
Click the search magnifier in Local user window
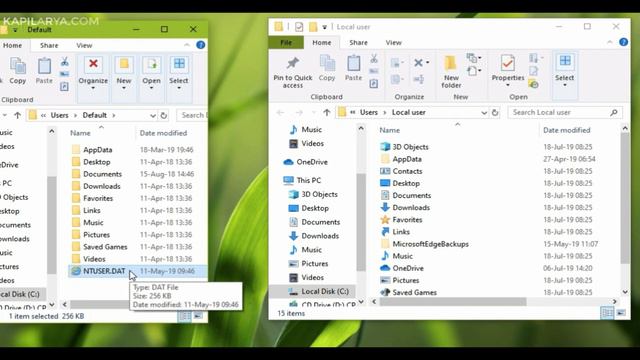click(614, 112)
